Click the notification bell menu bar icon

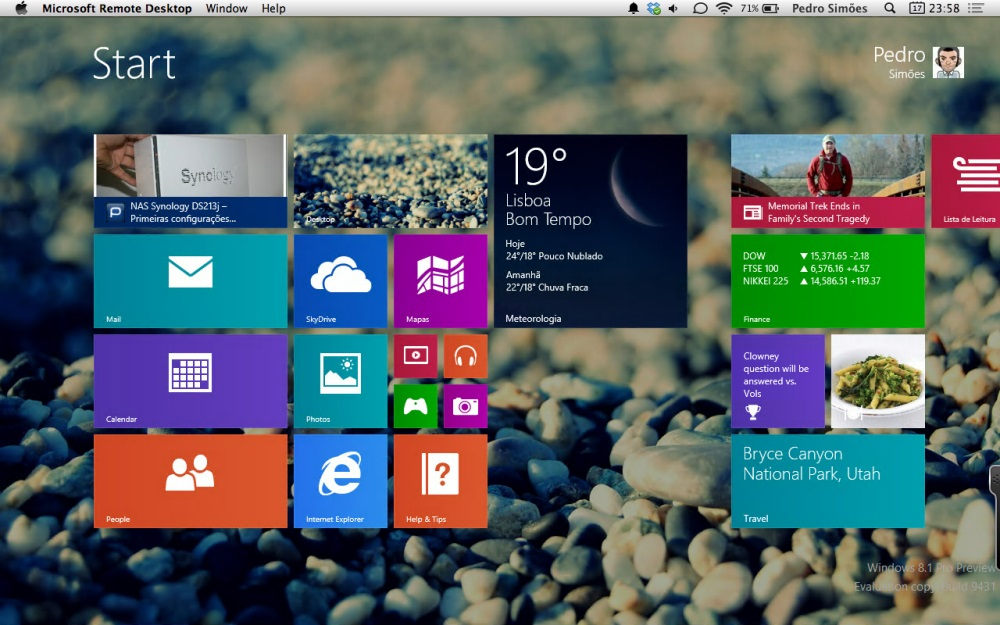(633, 8)
